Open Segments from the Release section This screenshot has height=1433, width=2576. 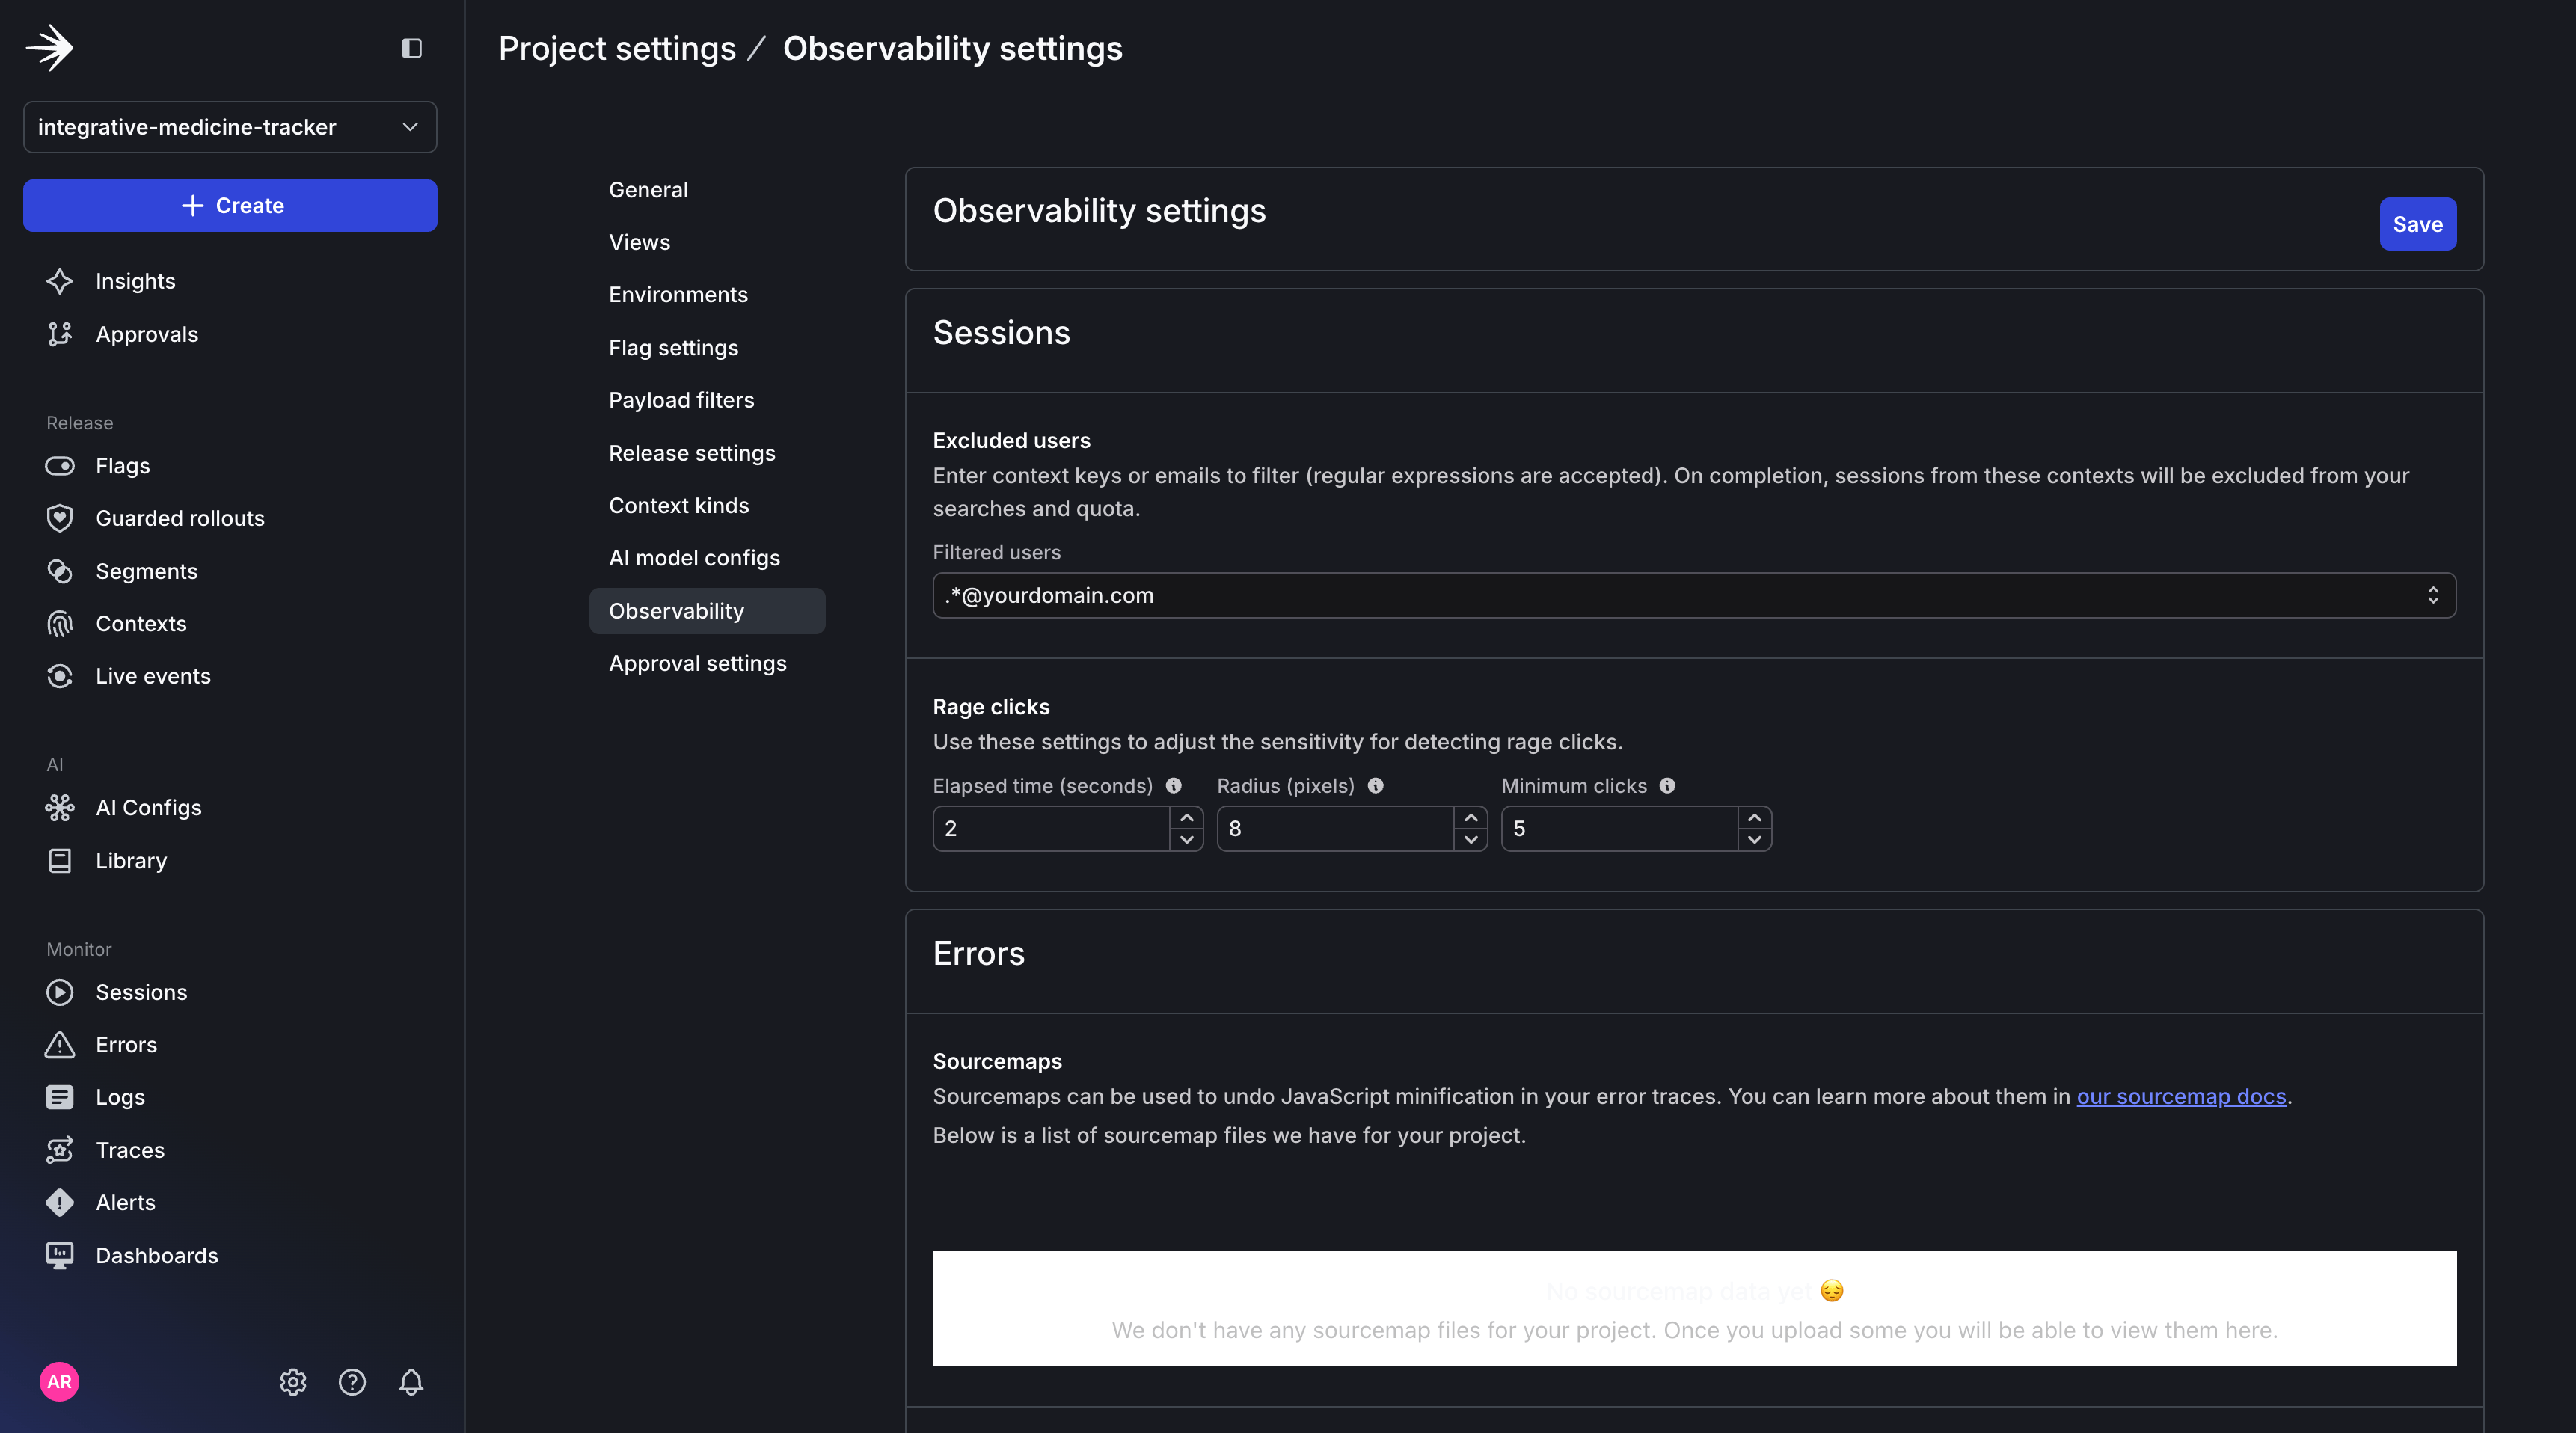click(147, 571)
